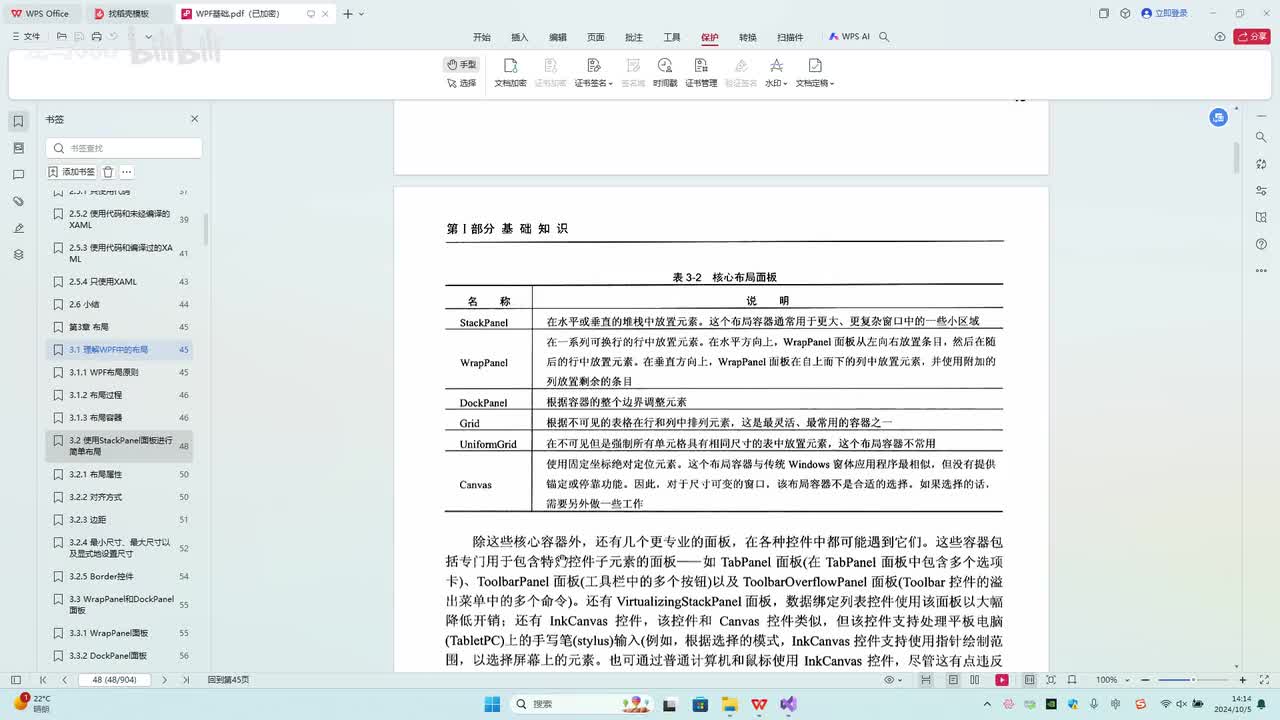Screen dimensions: 1280x720
Task: Click the 书签查找 search field
Action: pos(124,148)
